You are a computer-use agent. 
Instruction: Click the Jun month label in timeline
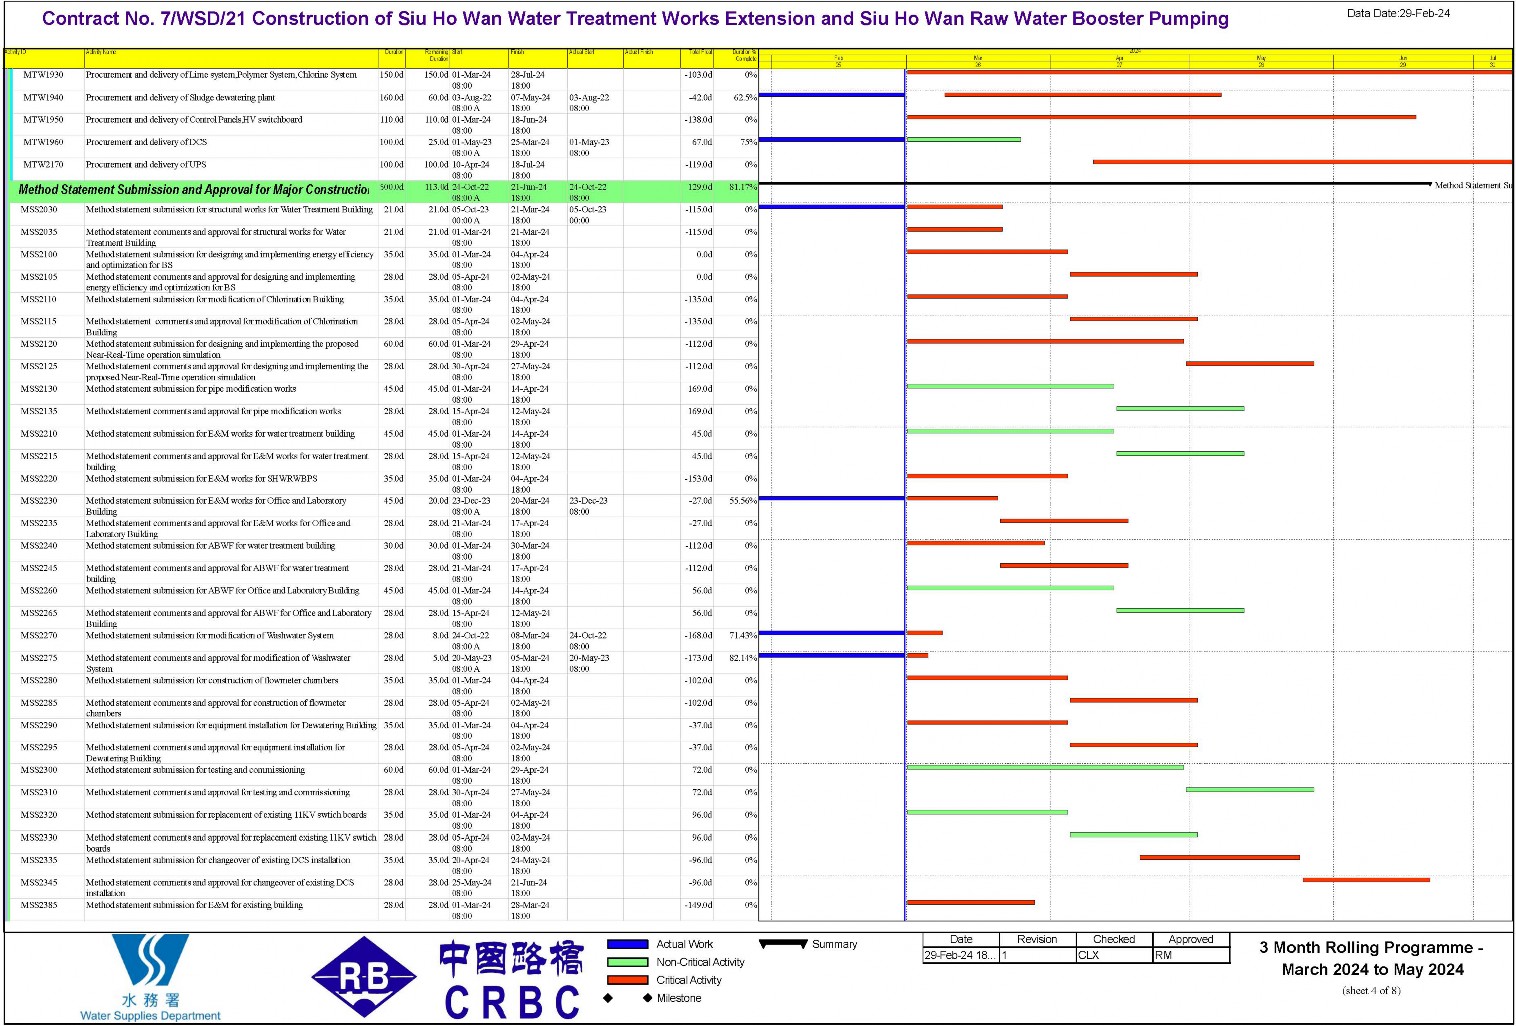point(1403,59)
